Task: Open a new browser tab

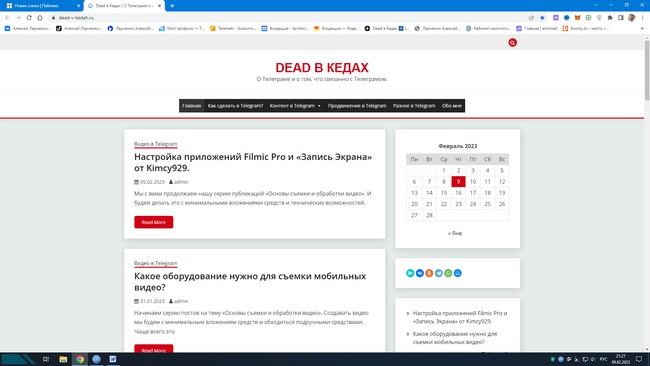Action: (172, 5)
